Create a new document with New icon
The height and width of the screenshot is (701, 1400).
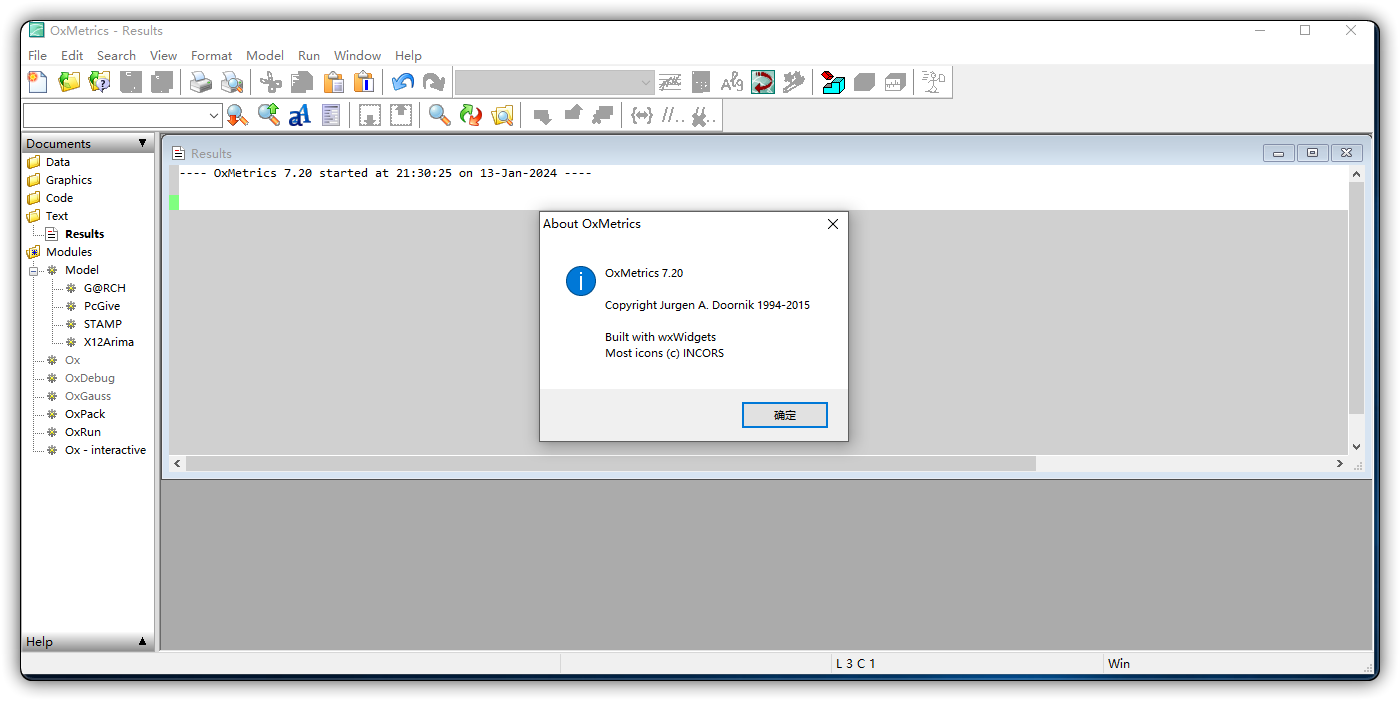pyautogui.click(x=37, y=82)
